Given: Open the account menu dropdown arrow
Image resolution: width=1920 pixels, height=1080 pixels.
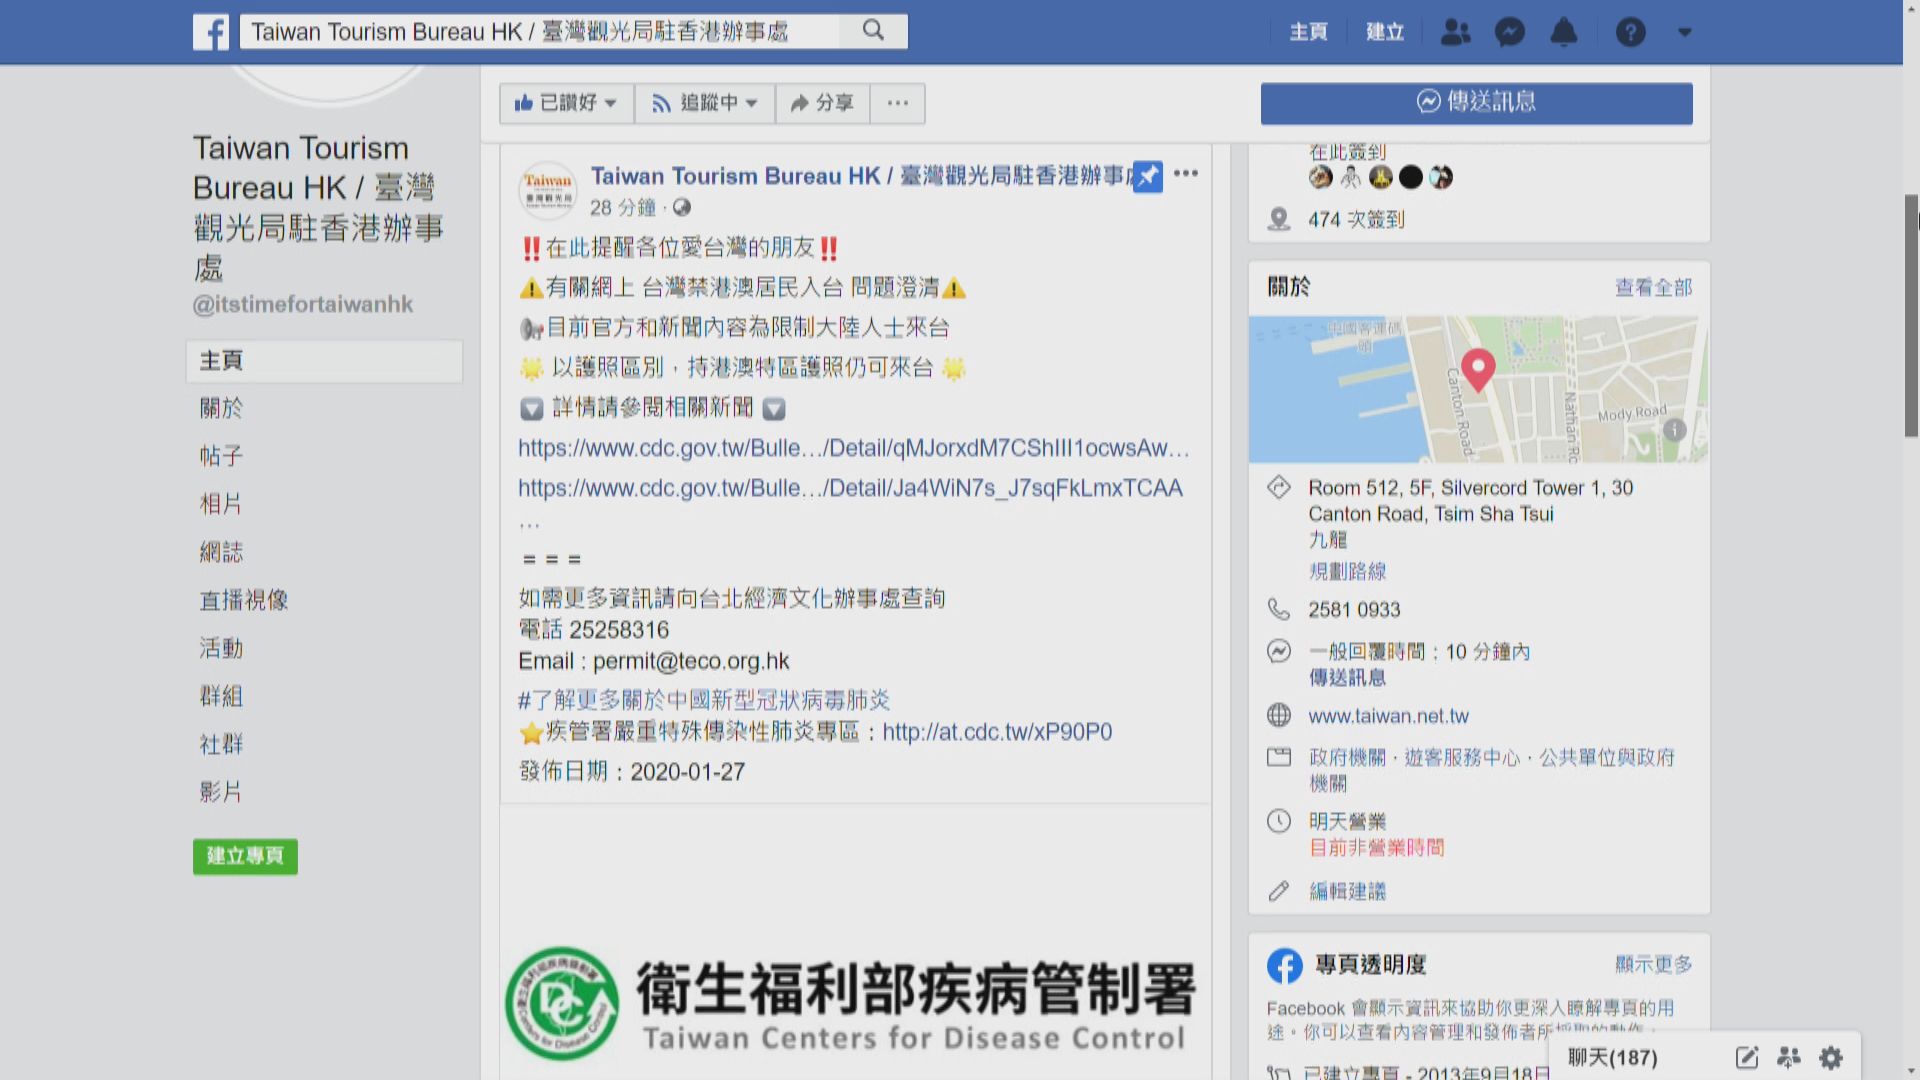Looking at the screenshot, I should (x=1684, y=31).
